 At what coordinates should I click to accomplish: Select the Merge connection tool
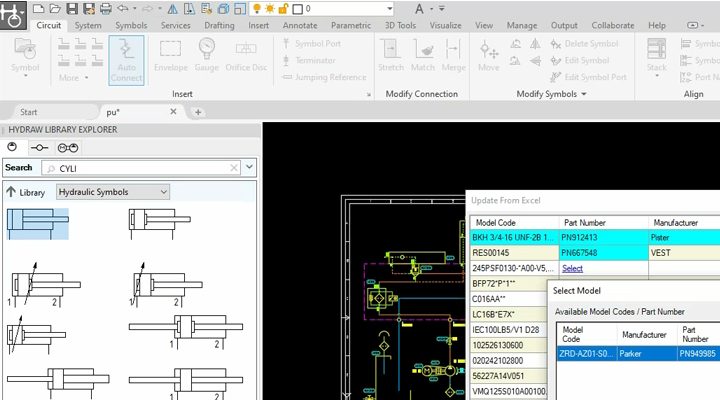point(453,56)
